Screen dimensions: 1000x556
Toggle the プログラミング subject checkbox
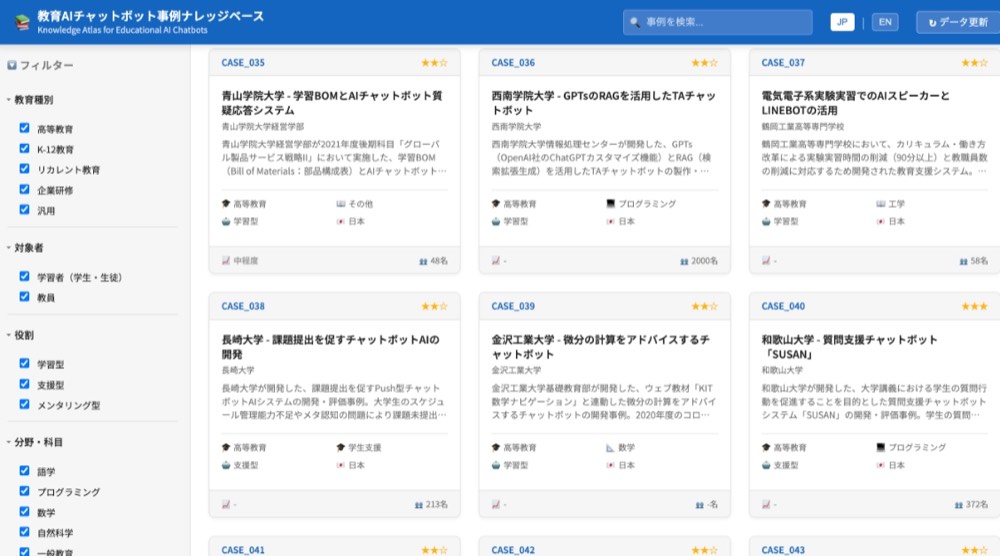click(x=24, y=491)
